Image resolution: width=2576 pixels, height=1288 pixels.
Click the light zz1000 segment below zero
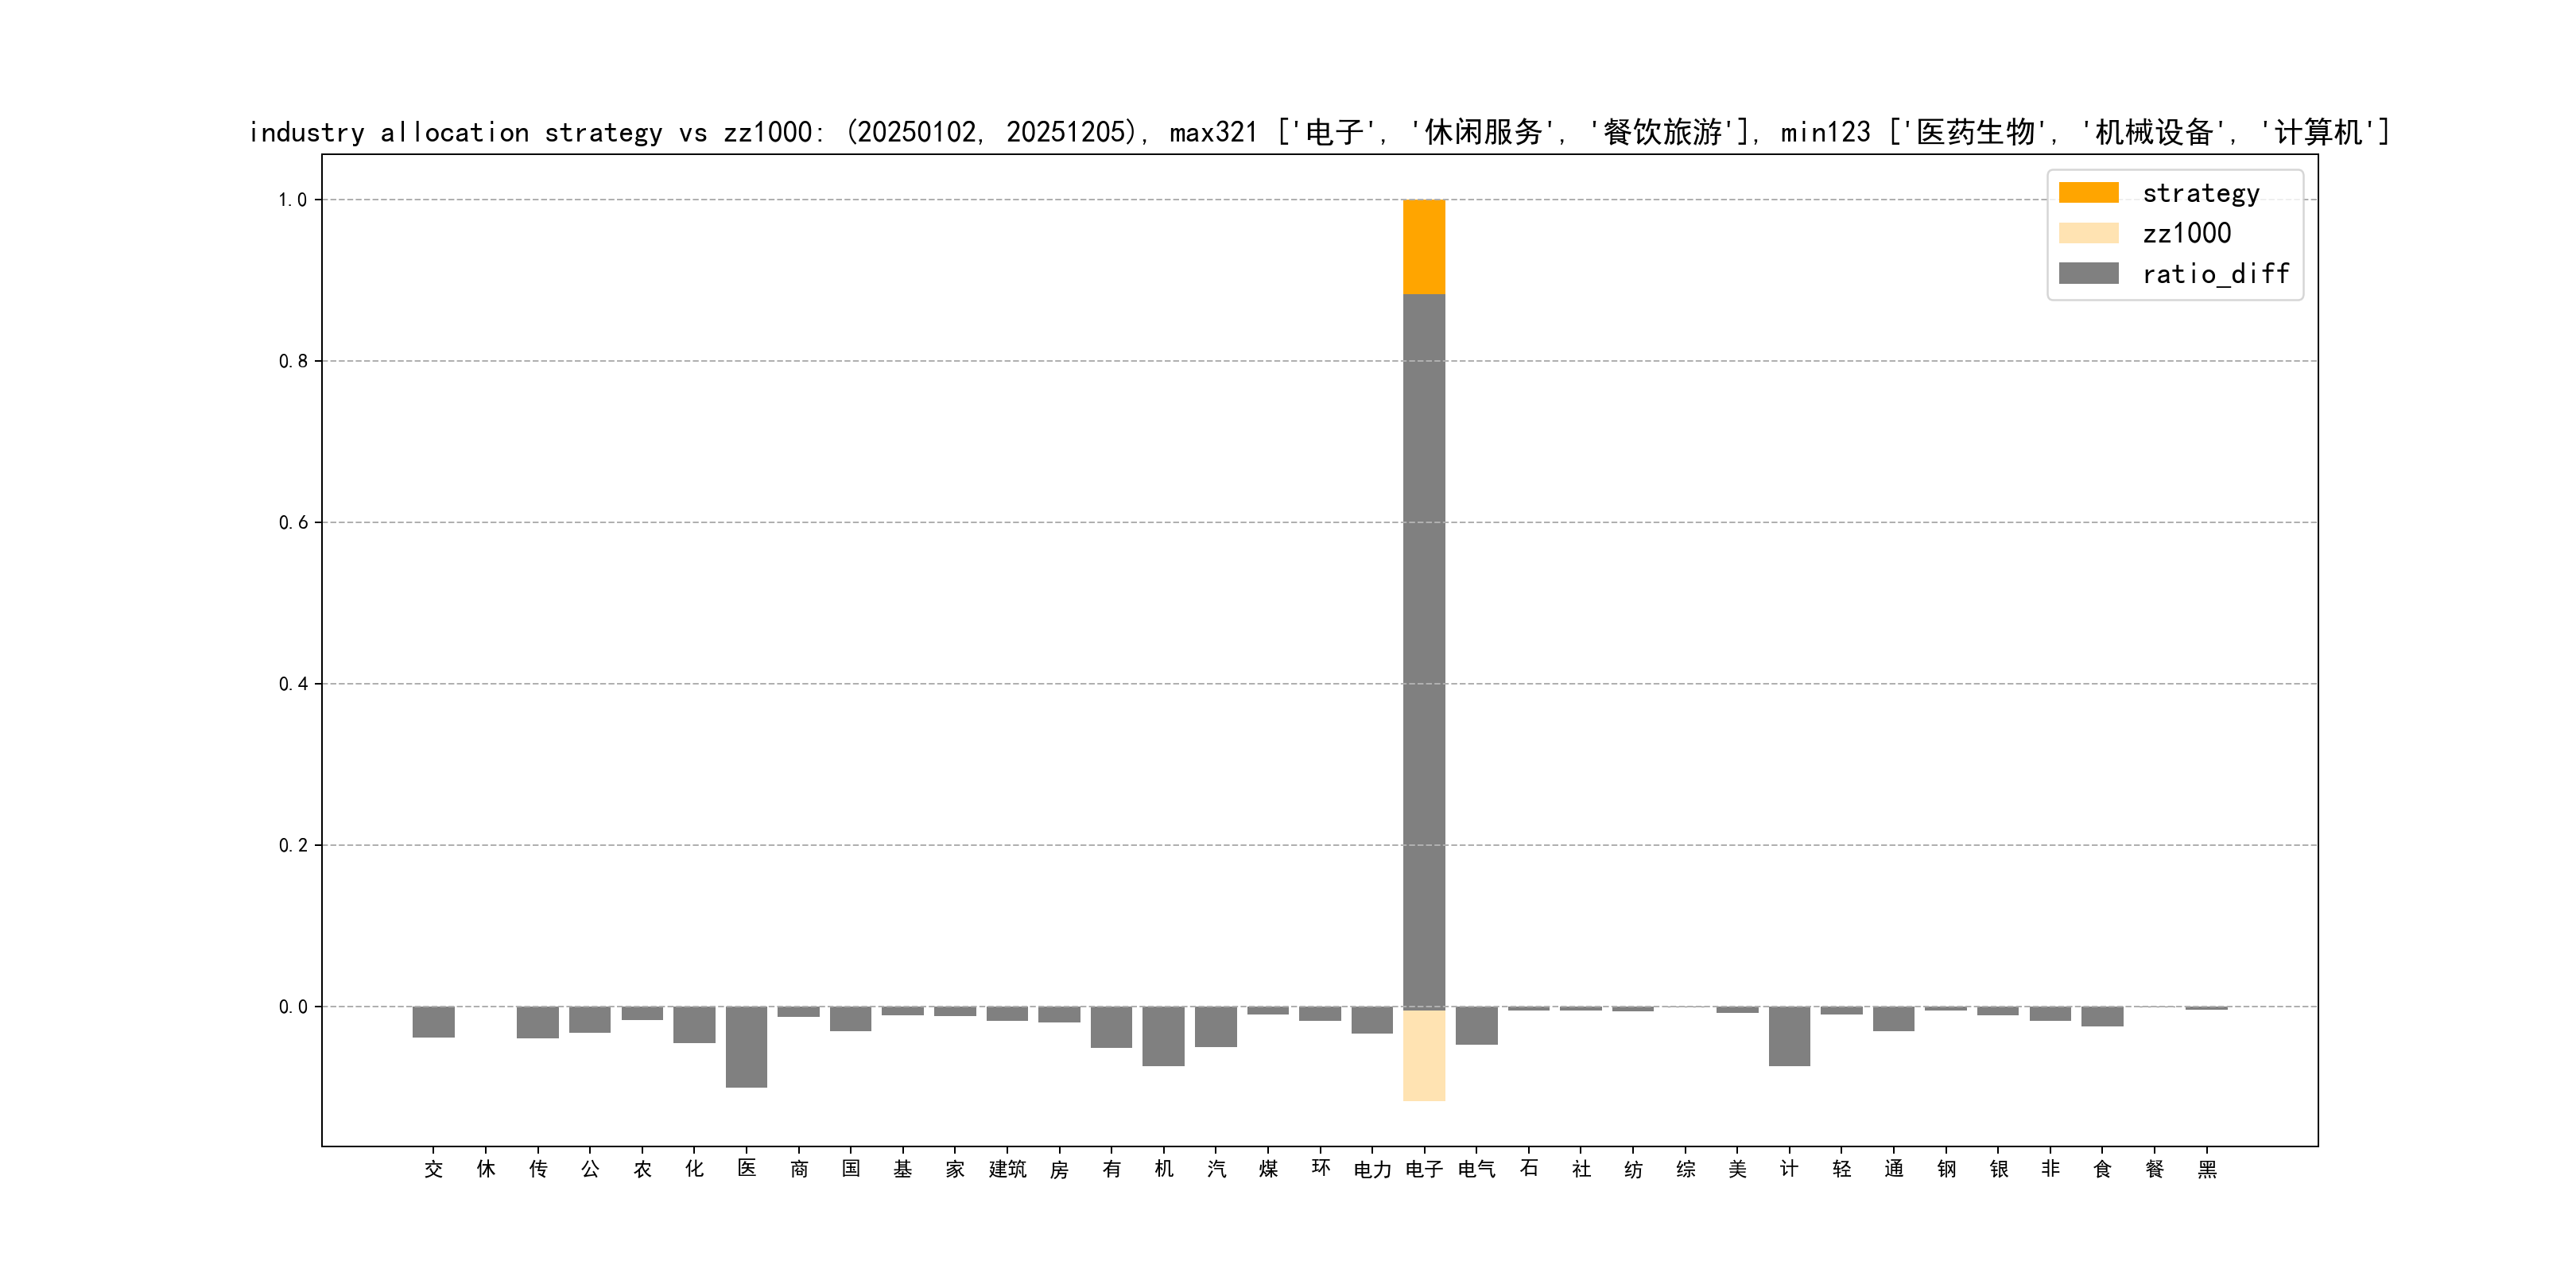click(1424, 1056)
